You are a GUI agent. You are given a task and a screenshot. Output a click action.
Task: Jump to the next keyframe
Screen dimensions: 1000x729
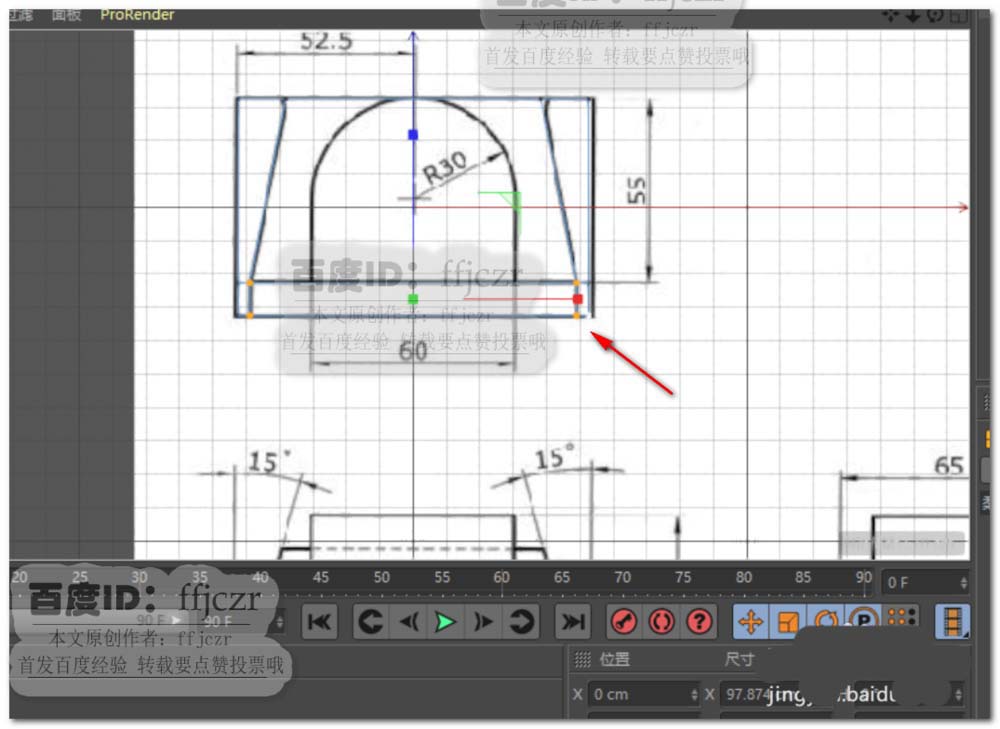pyautogui.click(x=520, y=621)
